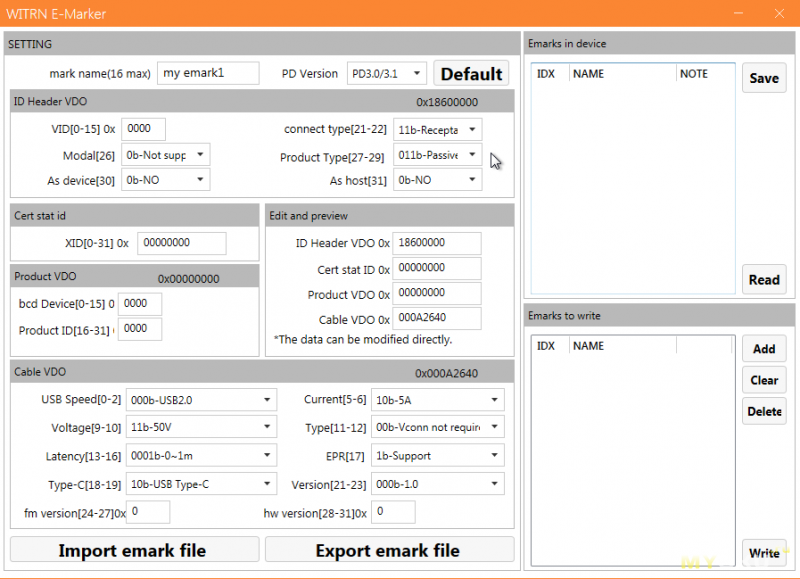Write emarks to the device
The width and height of the screenshot is (800, 579).
(764, 553)
